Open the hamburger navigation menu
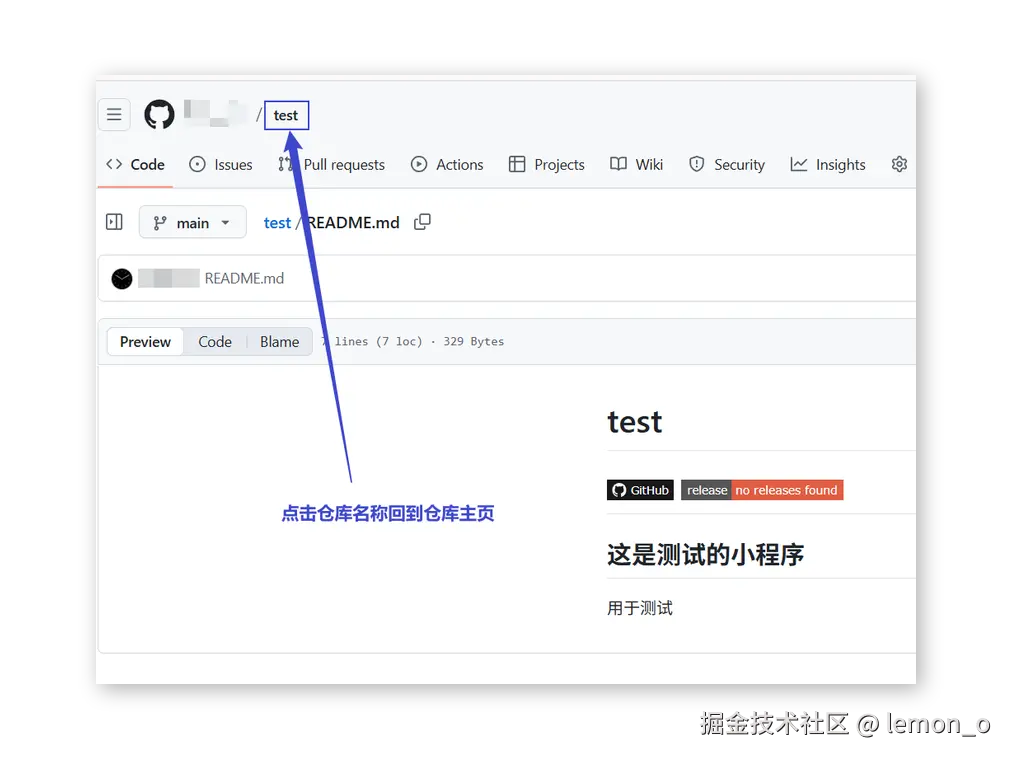 114,114
